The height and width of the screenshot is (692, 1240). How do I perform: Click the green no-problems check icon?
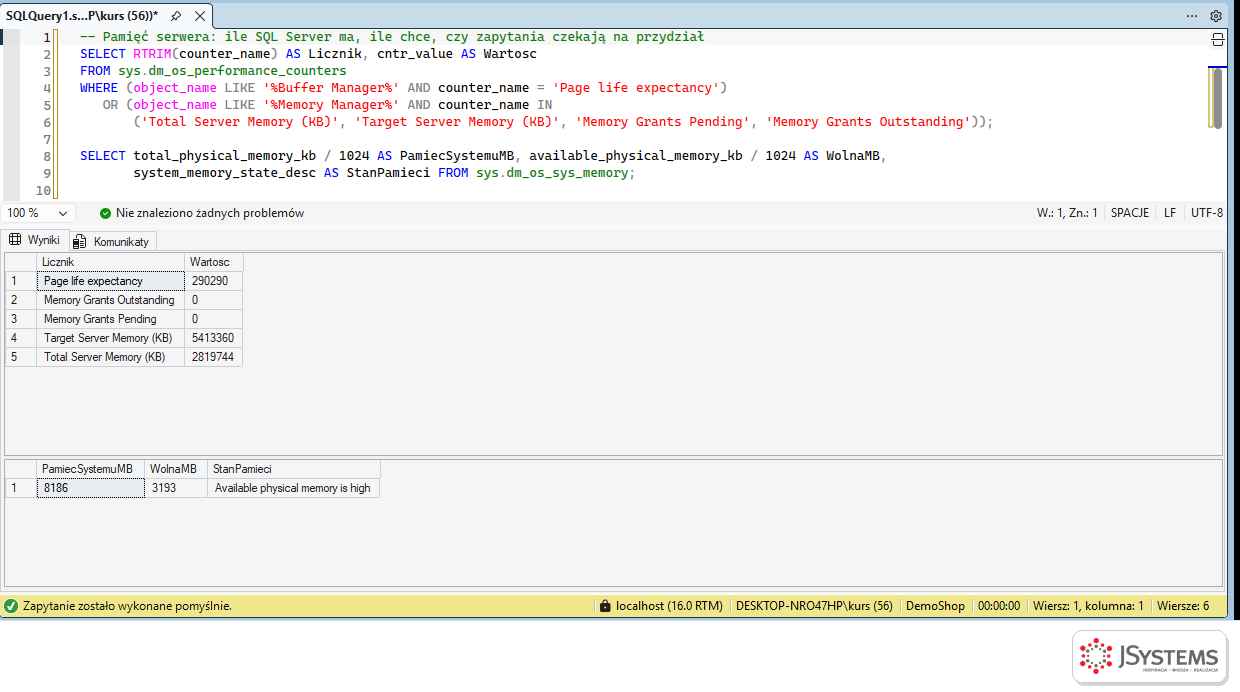click(x=105, y=213)
